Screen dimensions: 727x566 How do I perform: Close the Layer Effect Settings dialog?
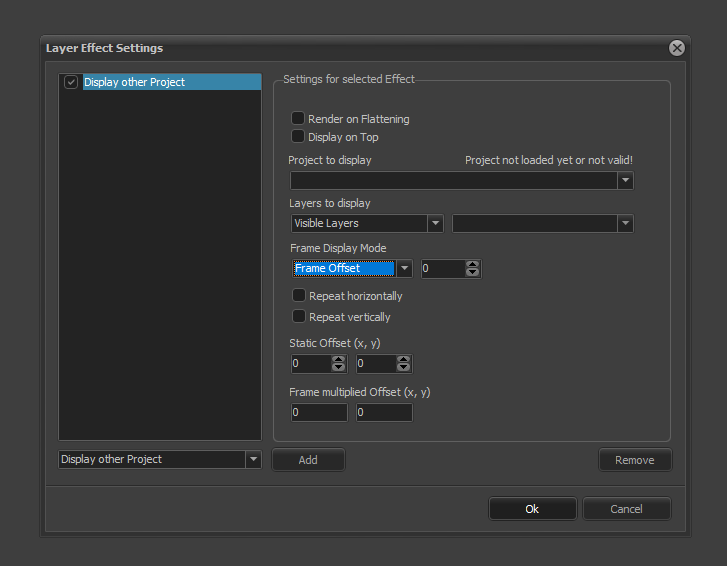coord(677,48)
